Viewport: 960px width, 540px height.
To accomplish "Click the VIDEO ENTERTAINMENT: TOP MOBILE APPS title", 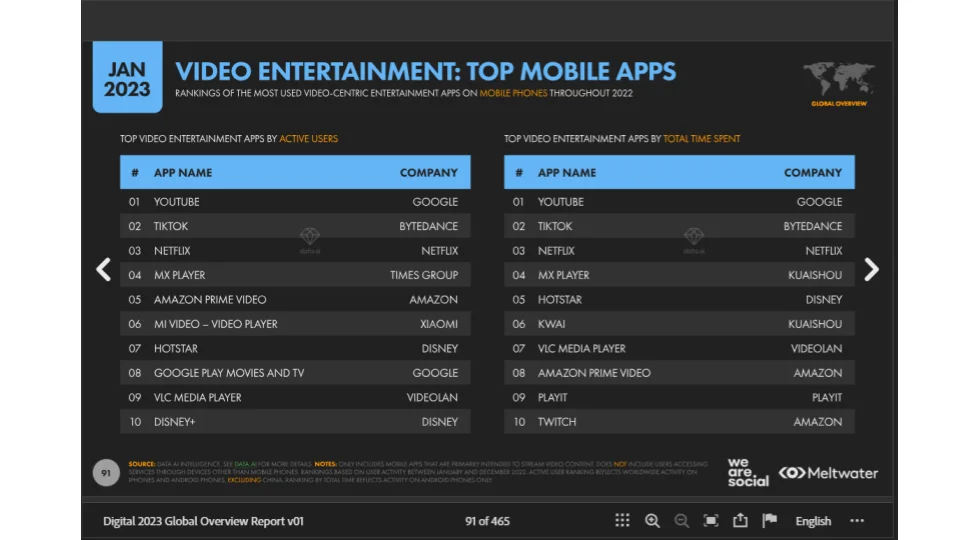I will tap(426, 72).
